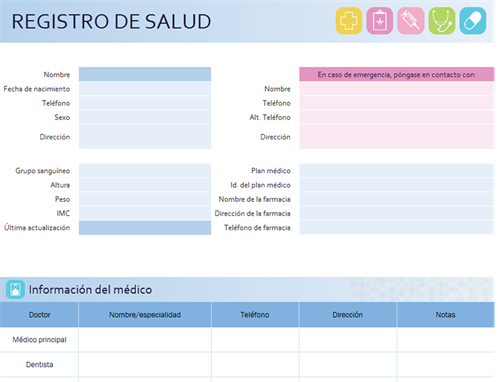Select the Dentista row label

(39, 364)
